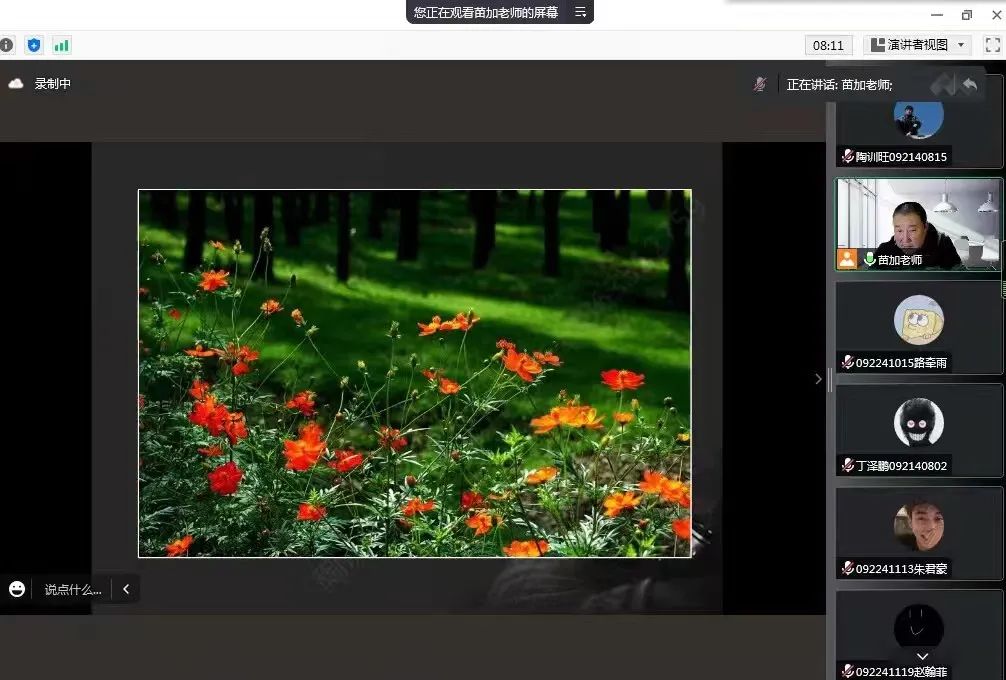
Task: Open the 演讲者视图 view dropdown
Action: click(918, 45)
